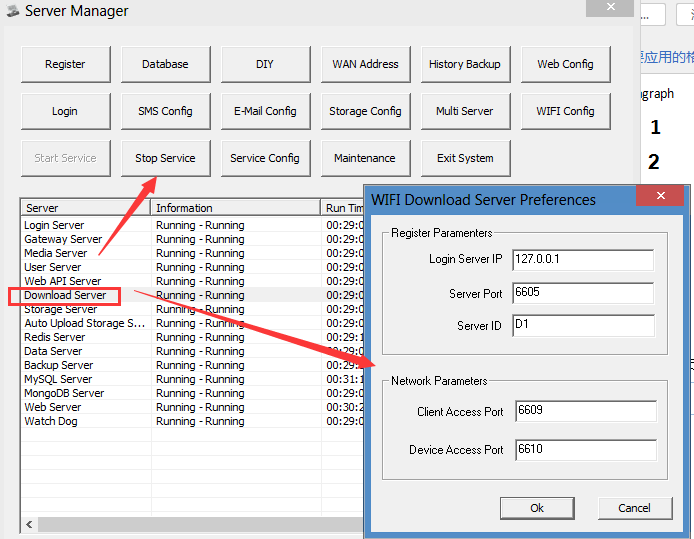This screenshot has height=539, width=694.
Task: Click the Server Manager app icon
Action: pyautogui.click(x=13, y=11)
